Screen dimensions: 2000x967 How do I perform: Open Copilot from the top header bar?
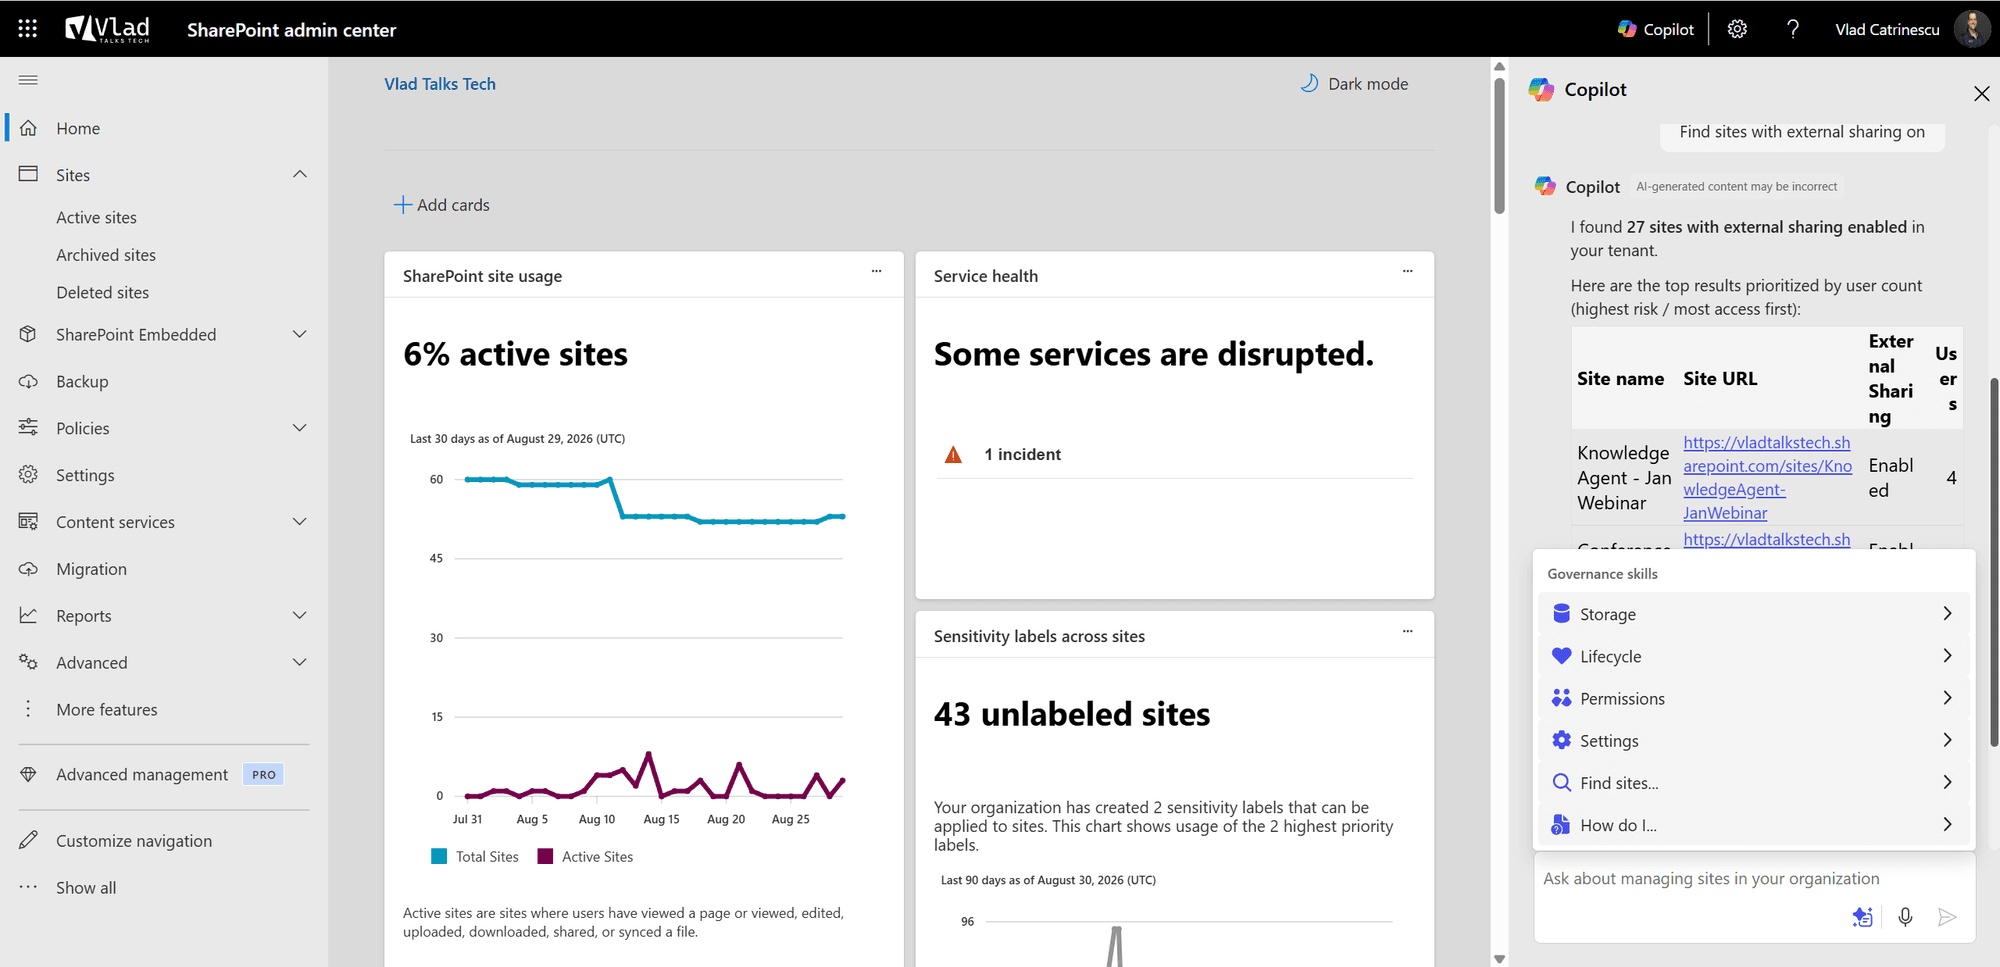click(1656, 29)
